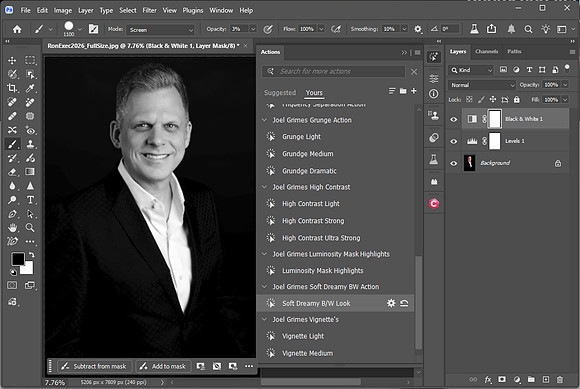Open the Flow dropdown arrow
This screenshot has width=580, height=389.
pos(321,29)
